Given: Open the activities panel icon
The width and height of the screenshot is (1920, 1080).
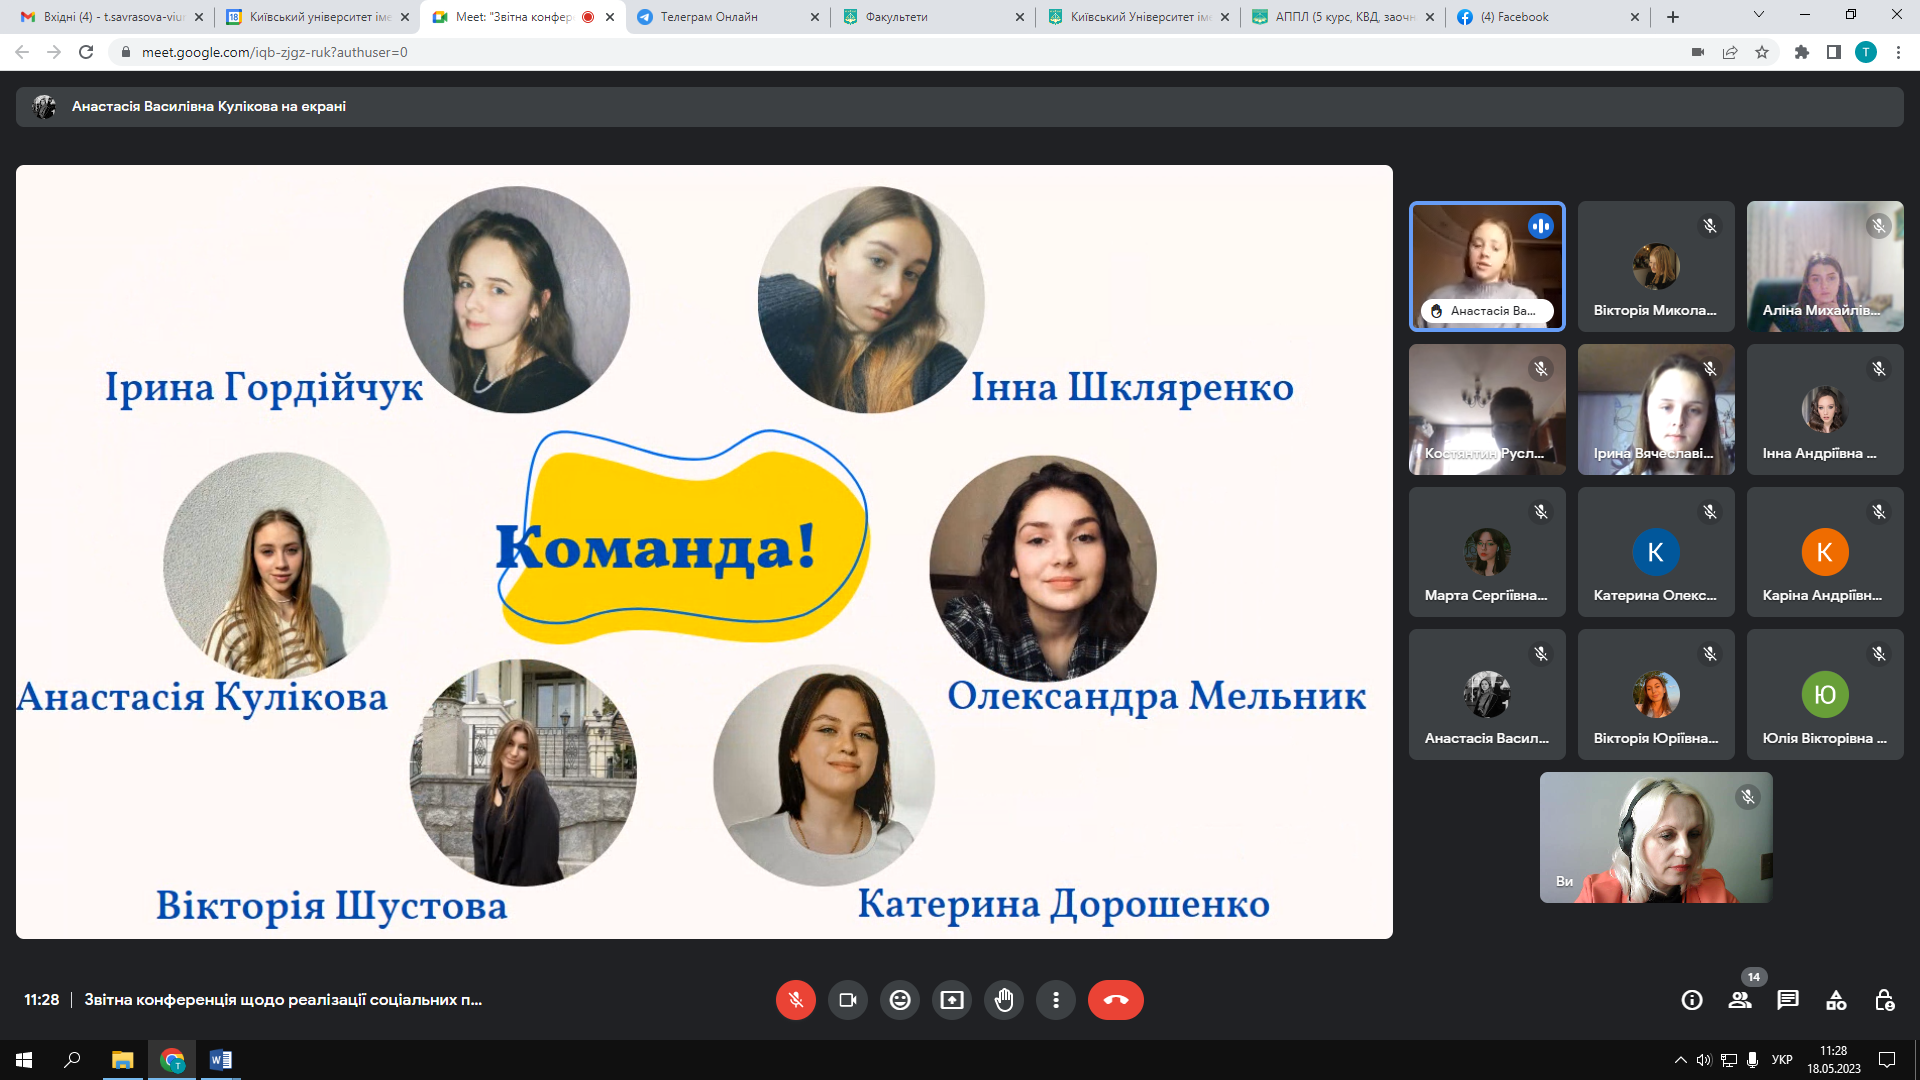Looking at the screenshot, I should point(1836,1000).
